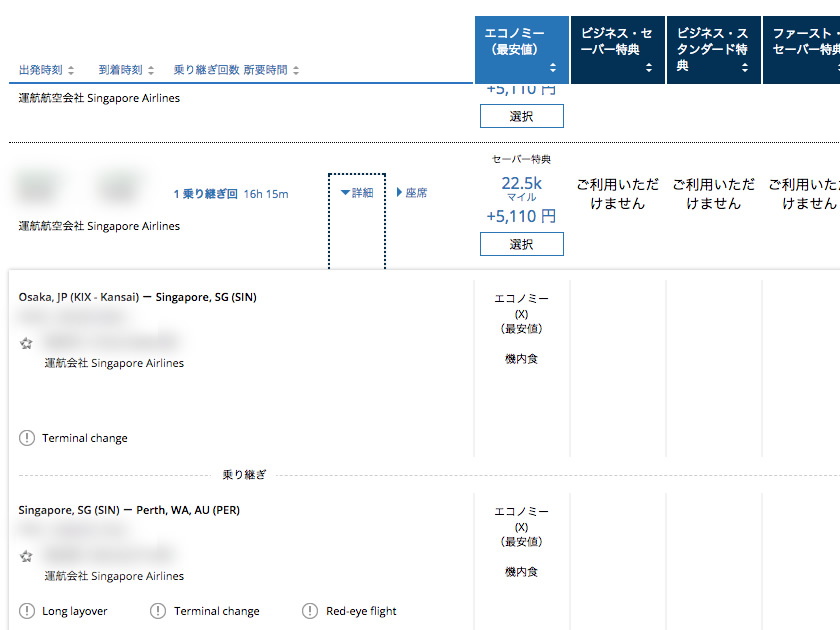This screenshot has width=840, height=630.
Task: Click sort arrows next to 到着時刻
Action: tap(151, 70)
